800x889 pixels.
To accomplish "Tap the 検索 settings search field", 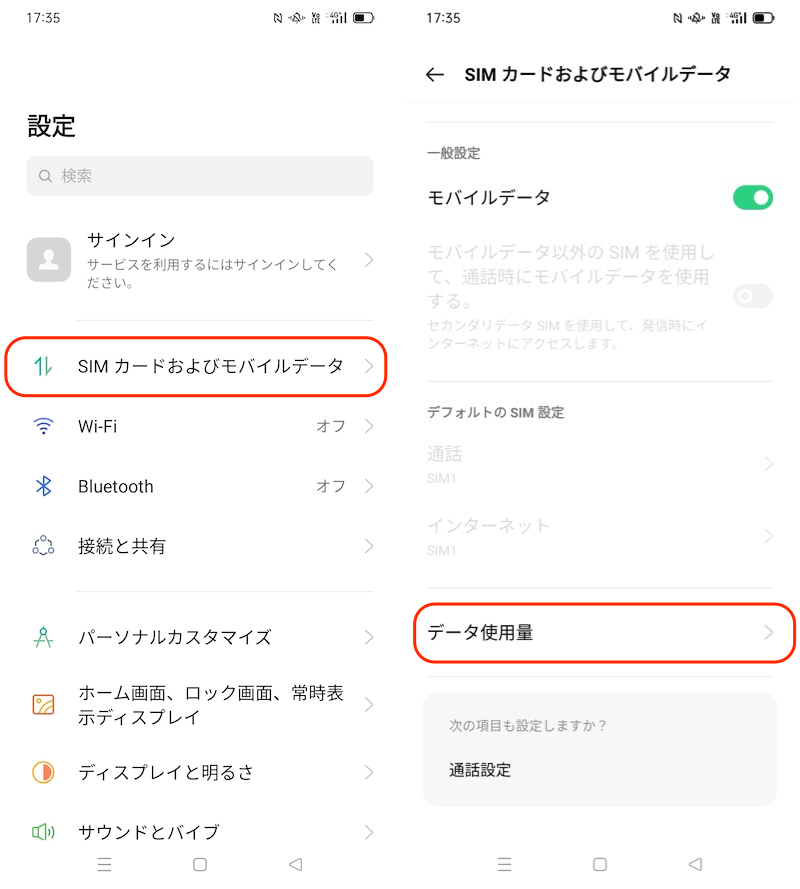I will click(x=200, y=176).
